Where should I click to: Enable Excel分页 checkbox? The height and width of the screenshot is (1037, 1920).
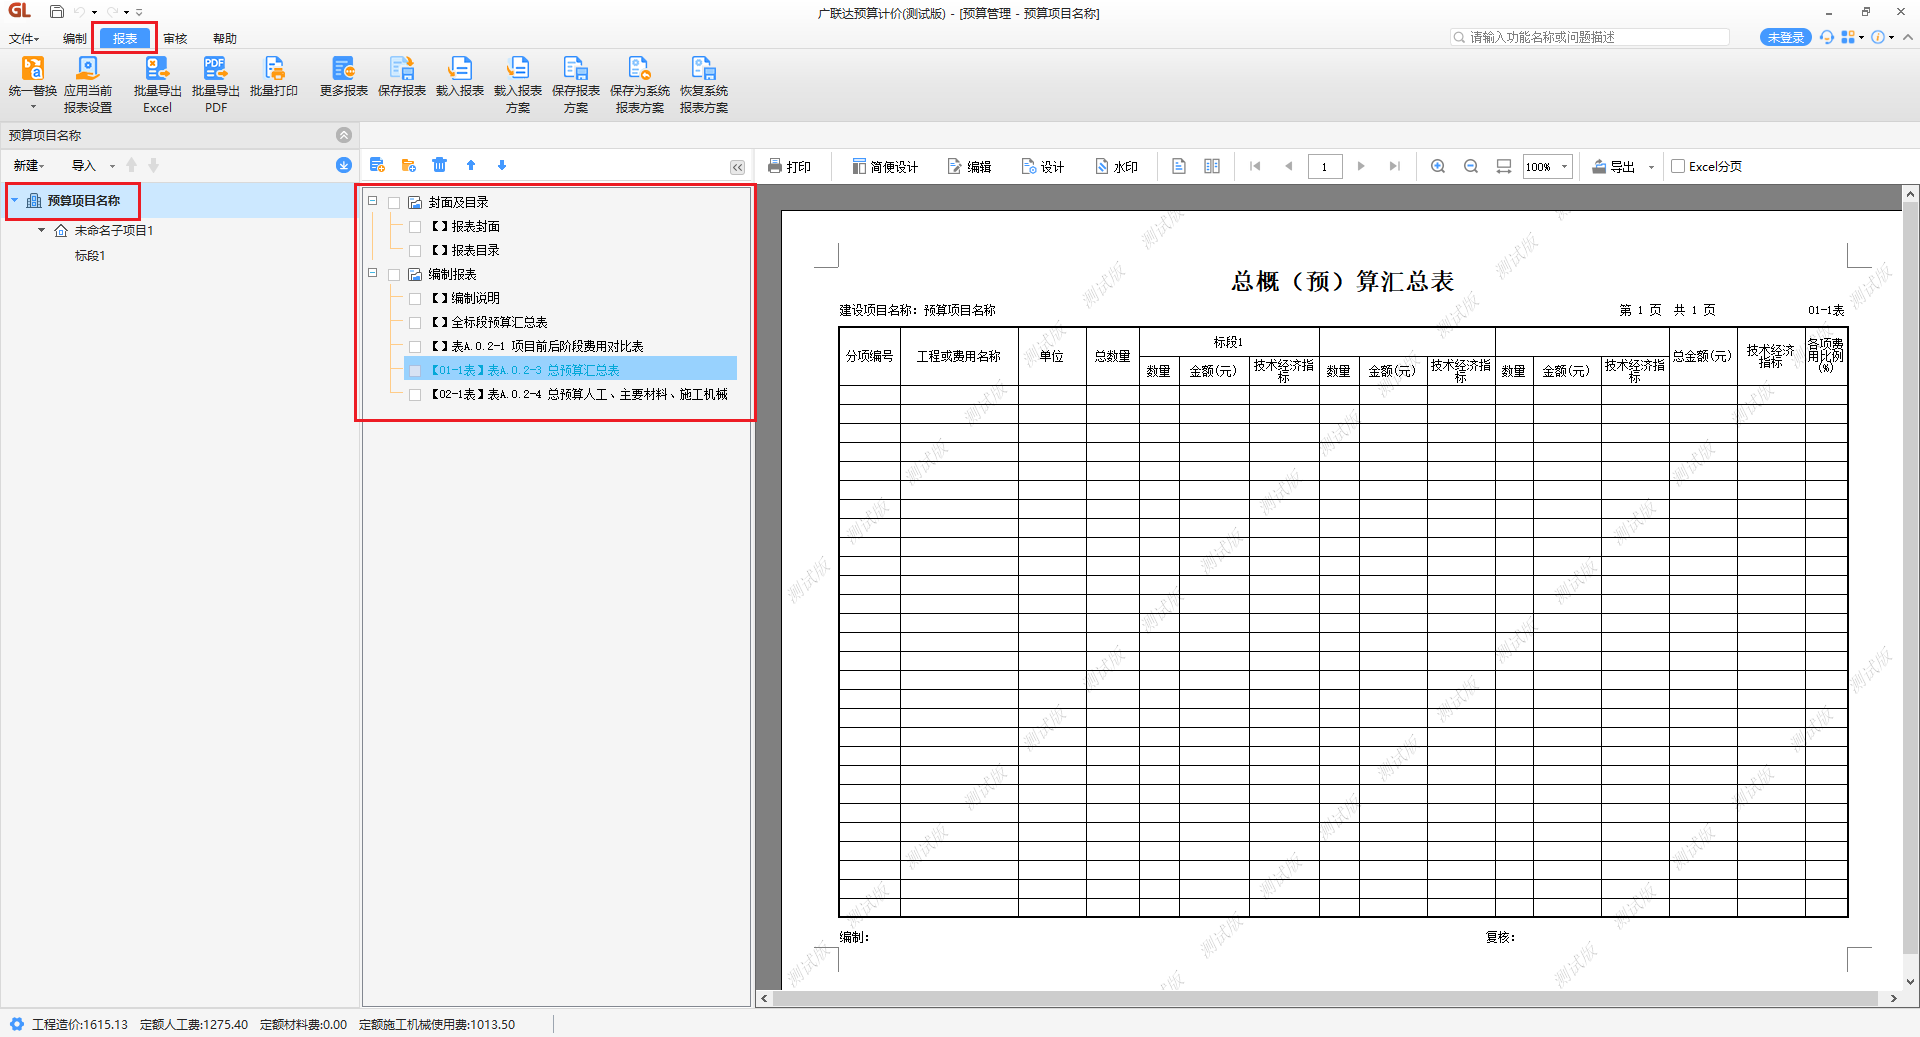[x=1678, y=166]
